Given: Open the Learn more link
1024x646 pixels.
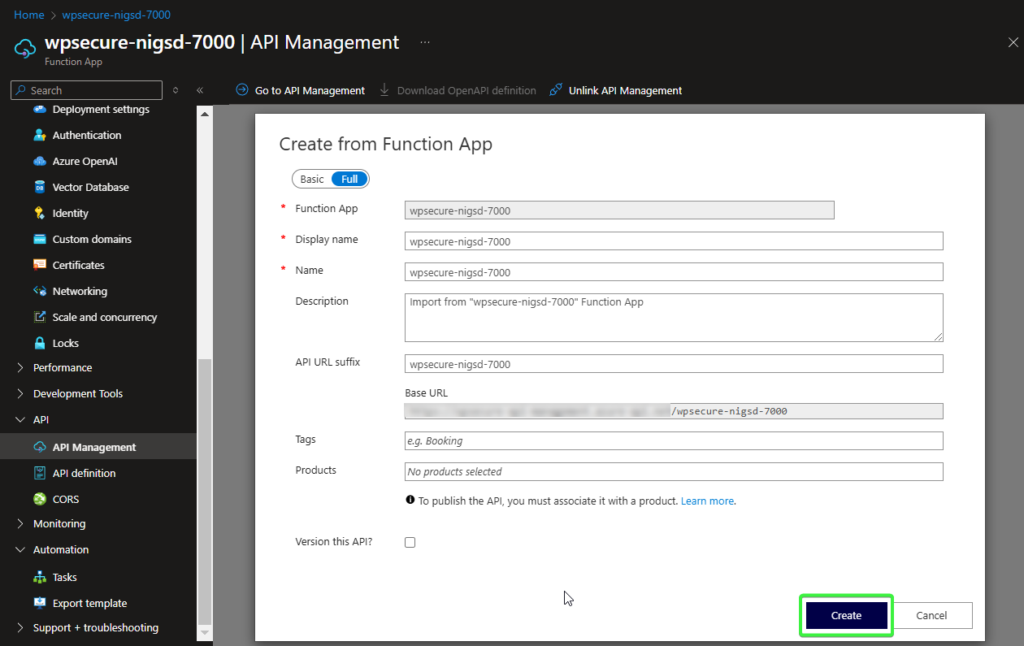Looking at the screenshot, I should click(707, 501).
